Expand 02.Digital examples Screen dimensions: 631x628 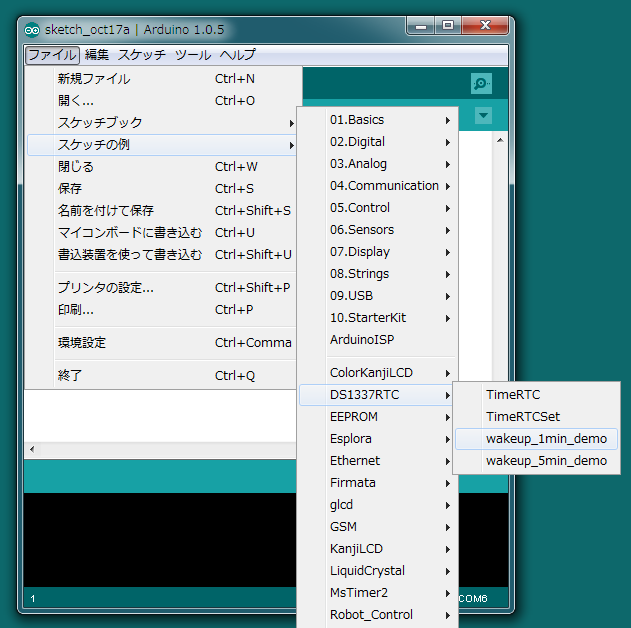378,142
